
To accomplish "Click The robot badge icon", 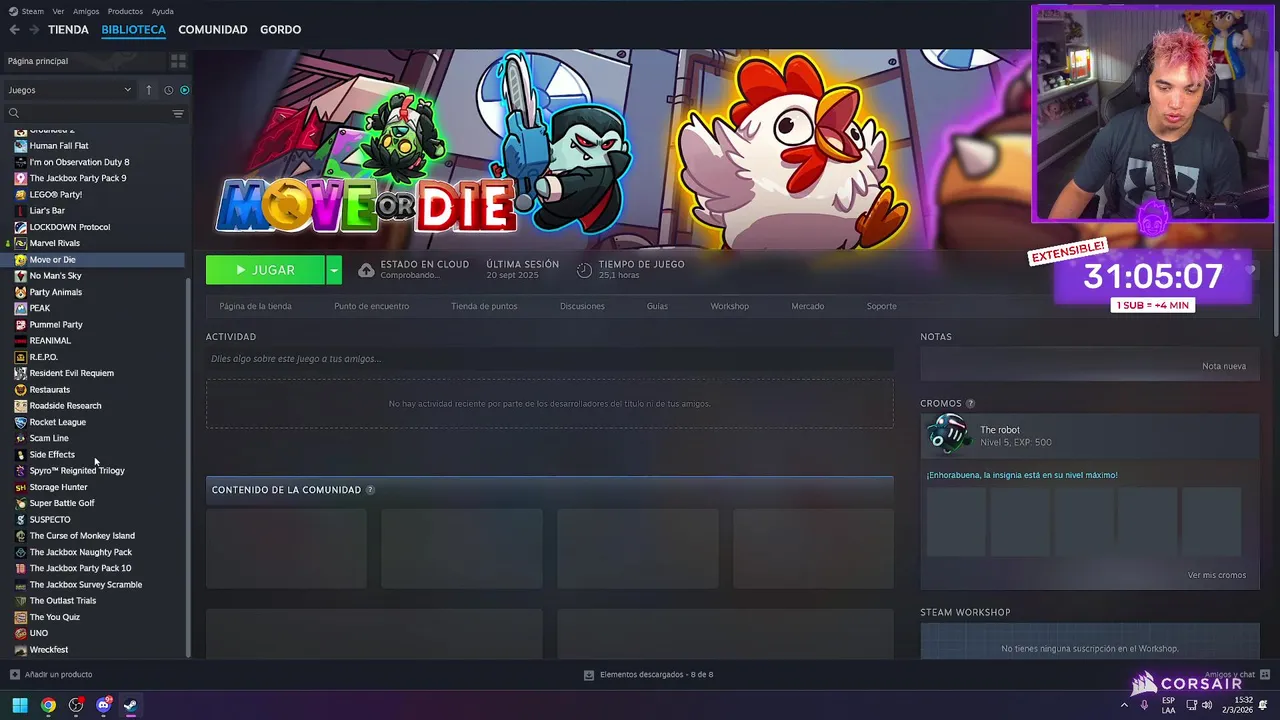I will click(947, 435).
